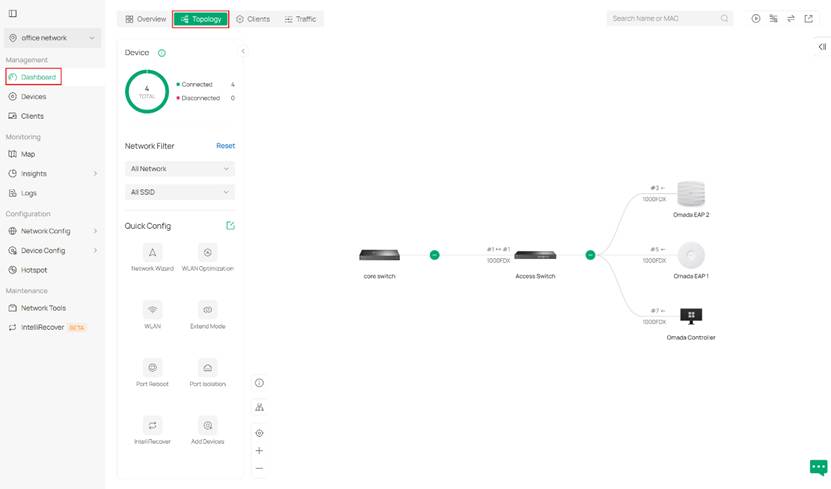Switch to the Traffic tab
Image resolution: width=831 pixels, height=489 pixels.
point(300,19)
